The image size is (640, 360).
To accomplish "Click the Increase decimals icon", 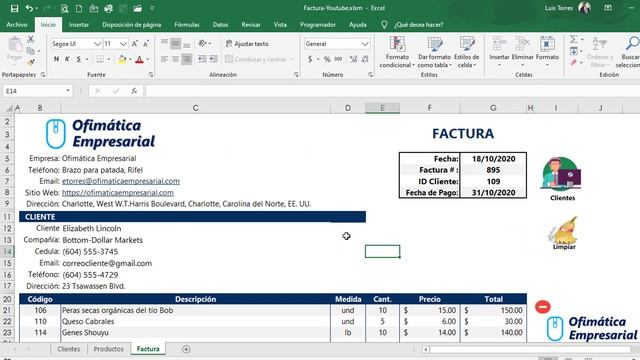I will [353, 59].
